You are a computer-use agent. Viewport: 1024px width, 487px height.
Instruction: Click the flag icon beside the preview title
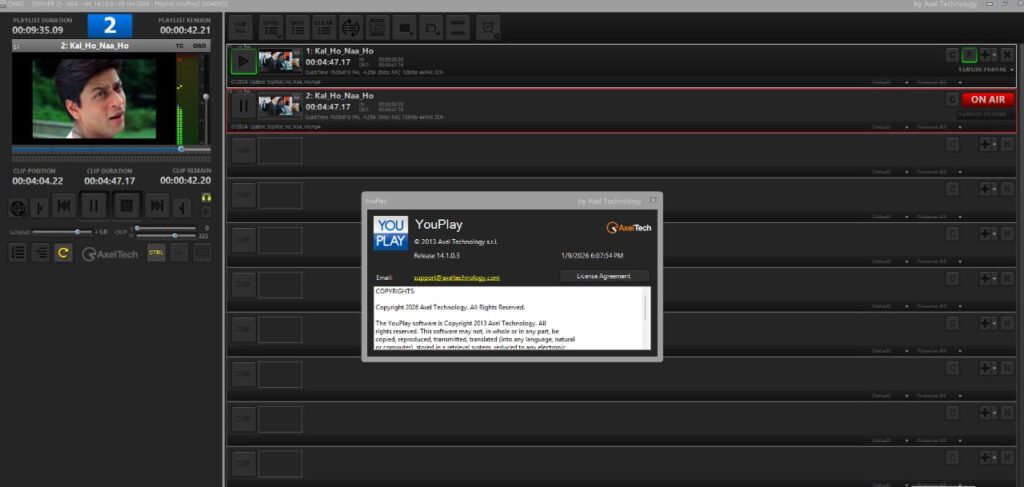click(17, 46)
